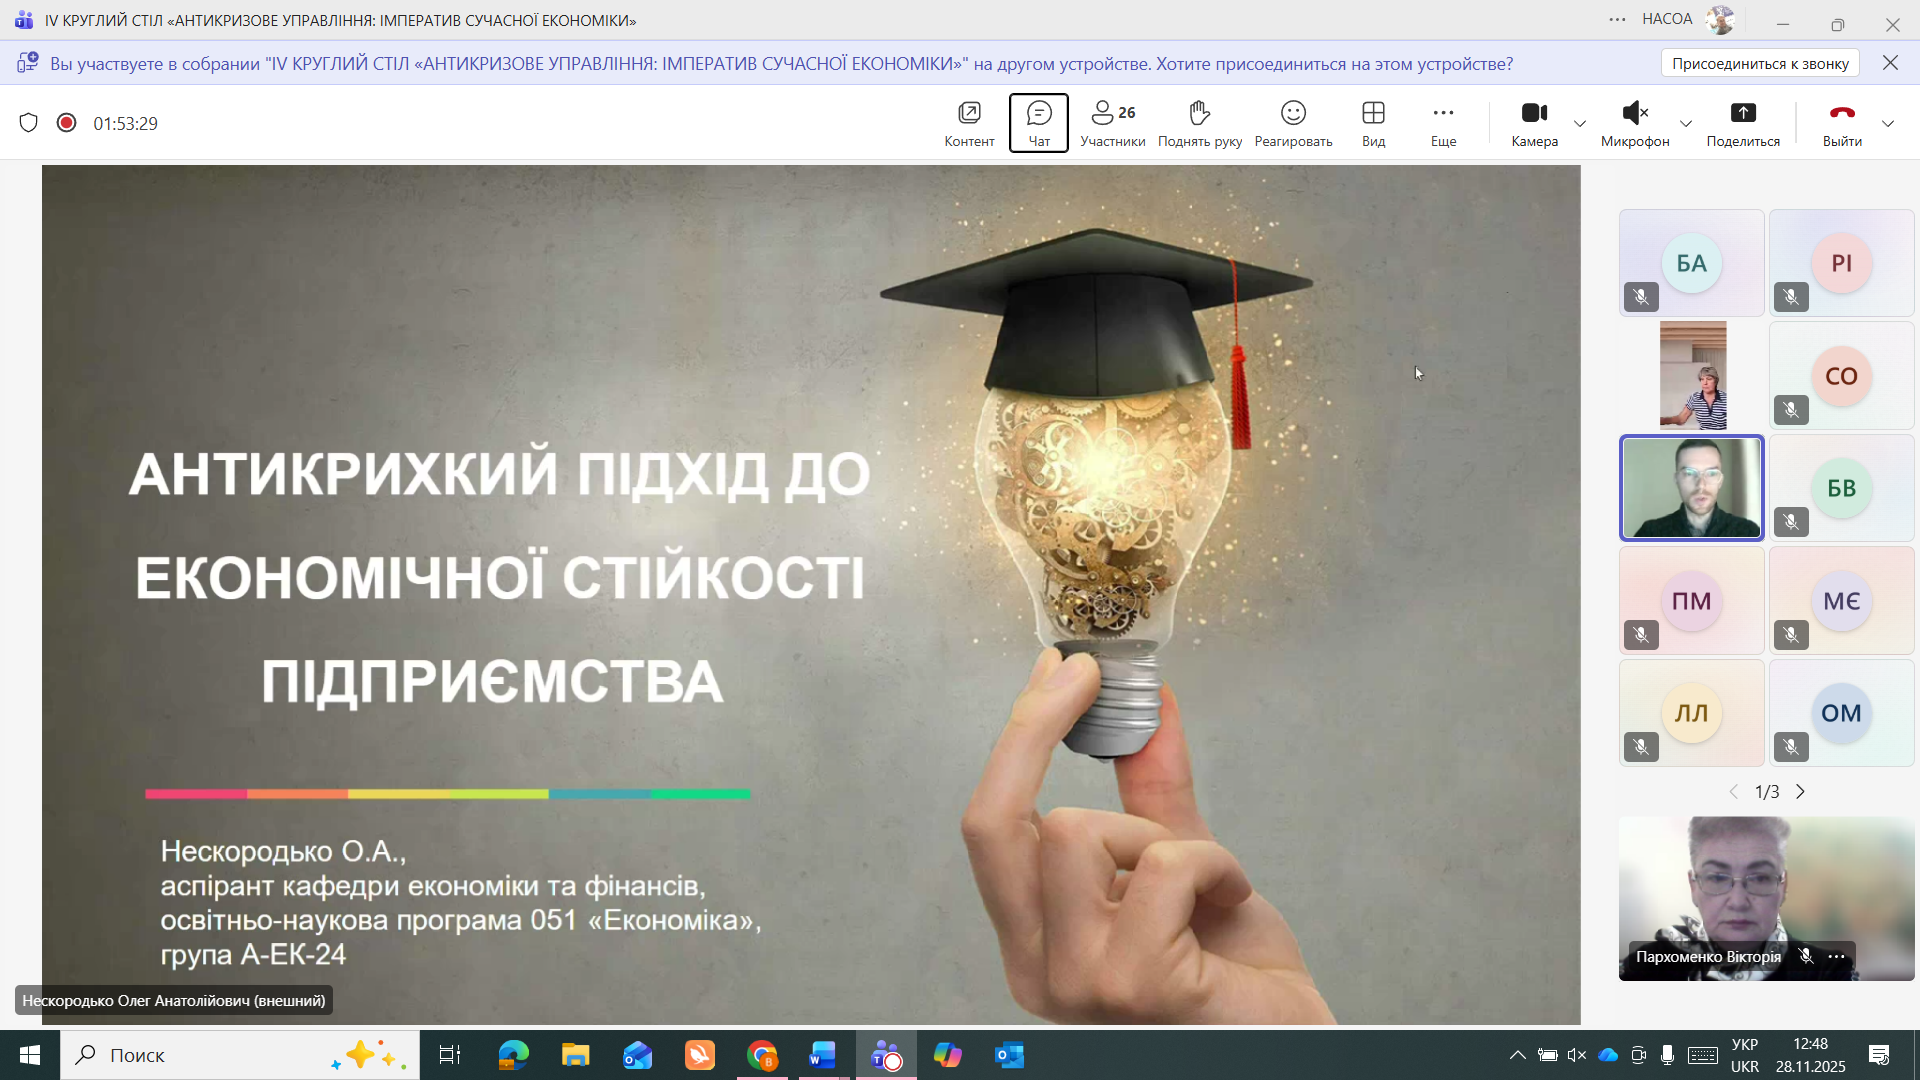Select the active speaker video thumbnail
This screenshot has width=1920, height=1080.
[1691, 488]
